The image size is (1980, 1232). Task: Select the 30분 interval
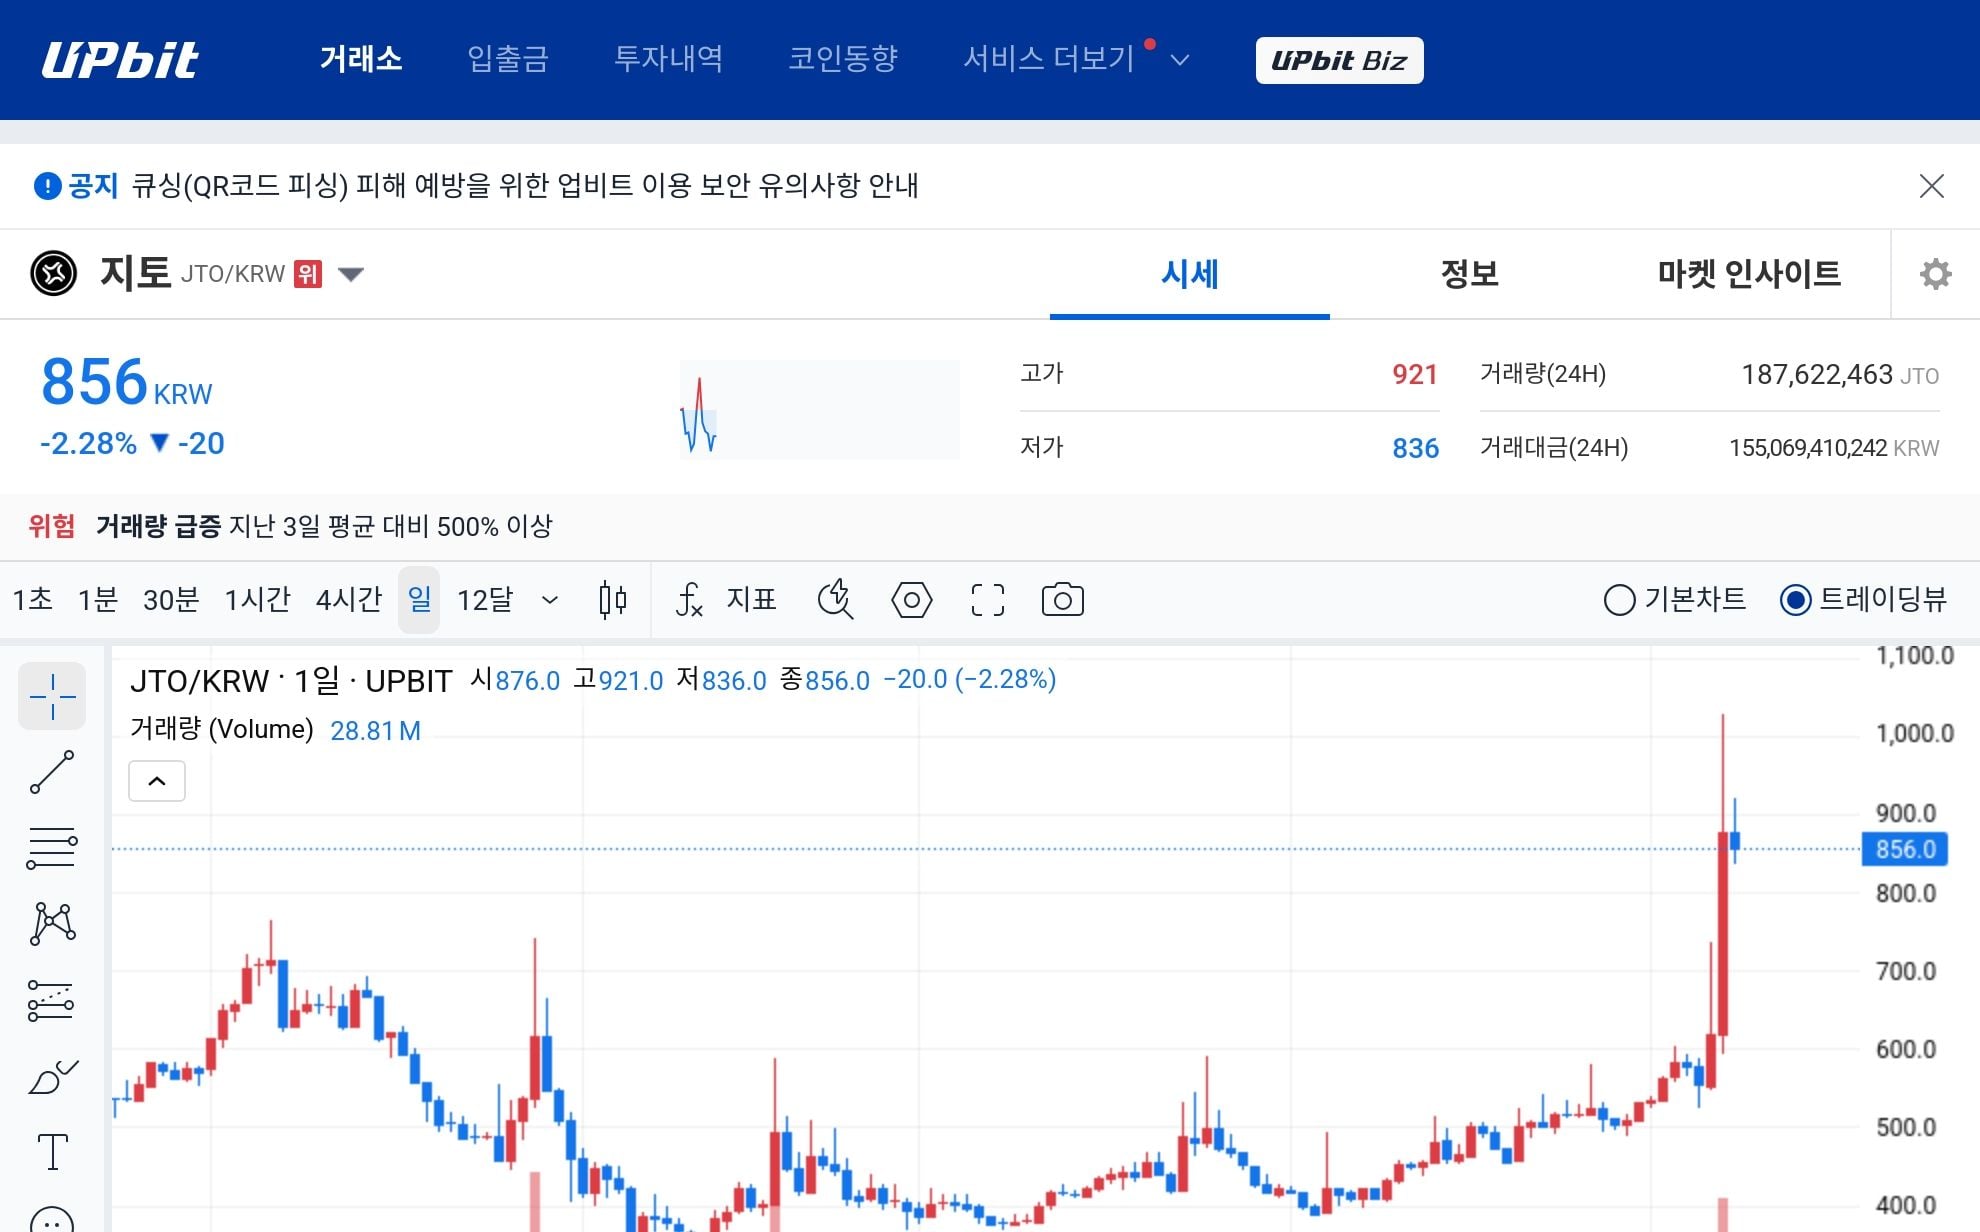[x=171, y=599]
